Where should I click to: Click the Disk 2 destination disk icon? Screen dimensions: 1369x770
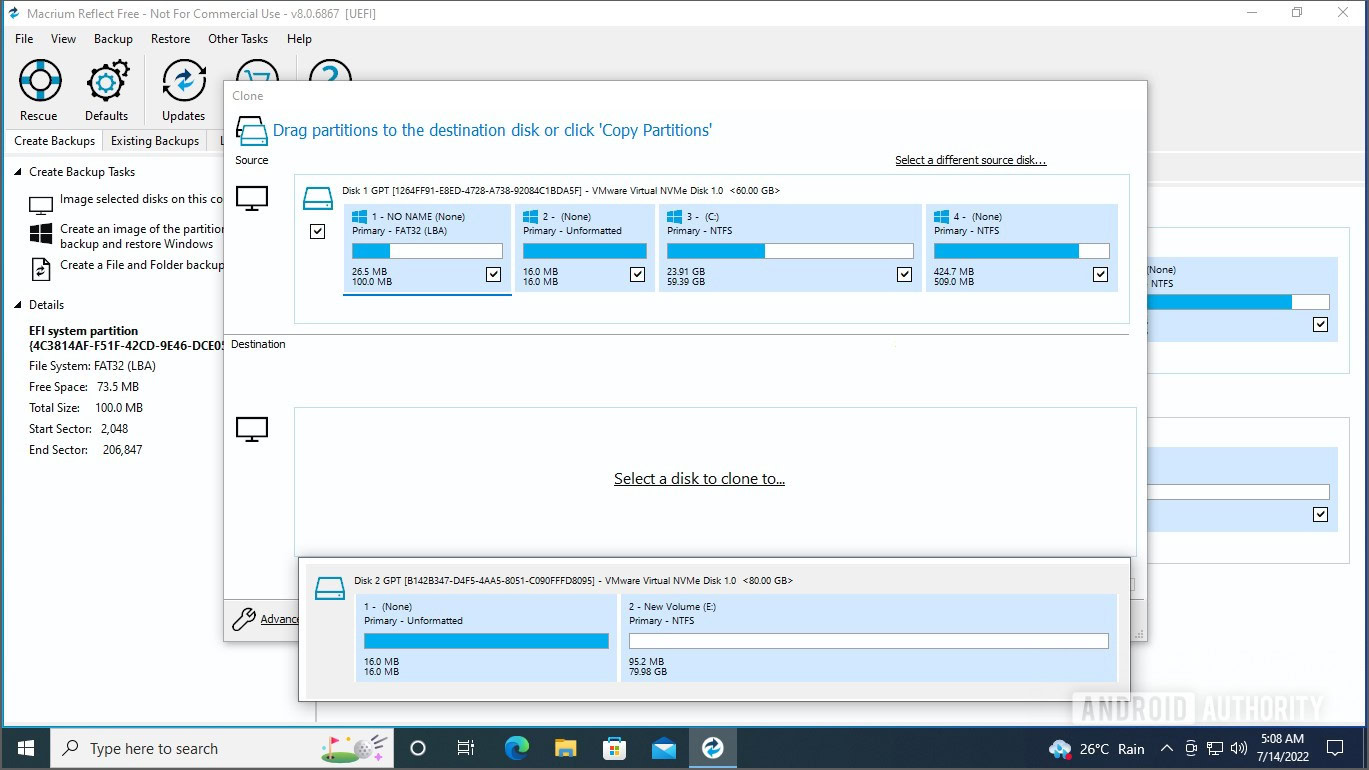pos(330,588)
